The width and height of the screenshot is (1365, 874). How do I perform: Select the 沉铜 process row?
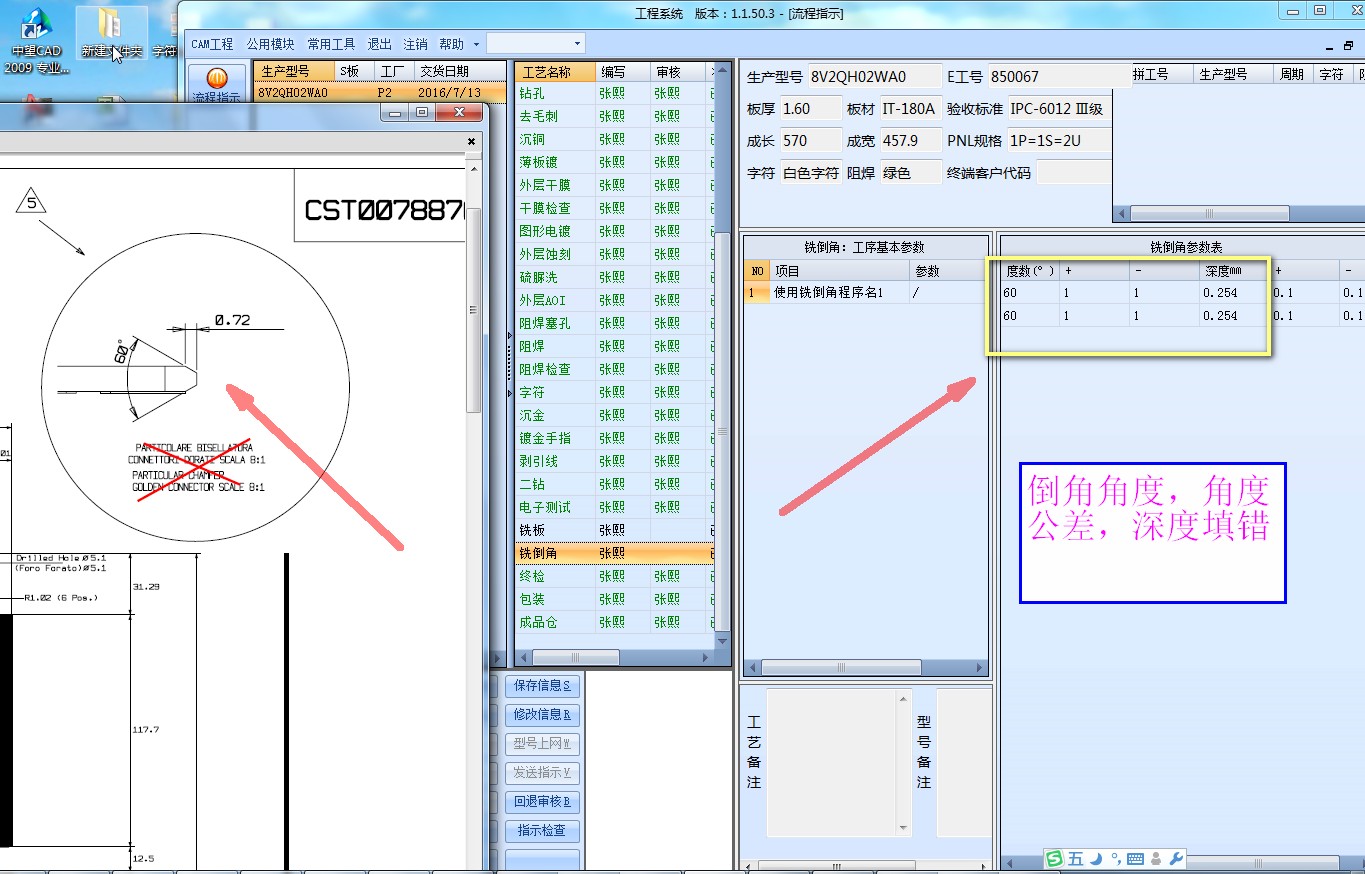pos(614,138)
